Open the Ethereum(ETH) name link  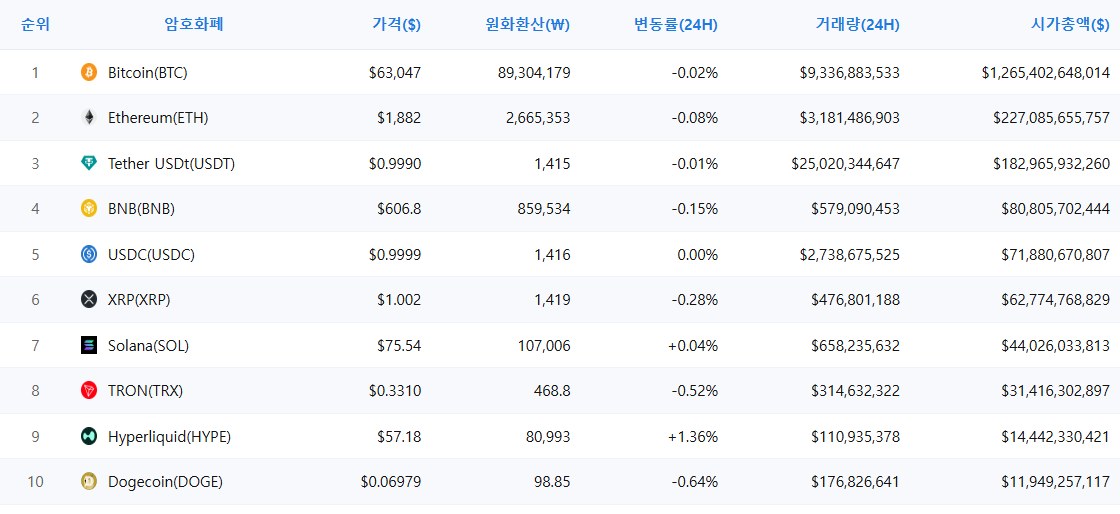158,119
